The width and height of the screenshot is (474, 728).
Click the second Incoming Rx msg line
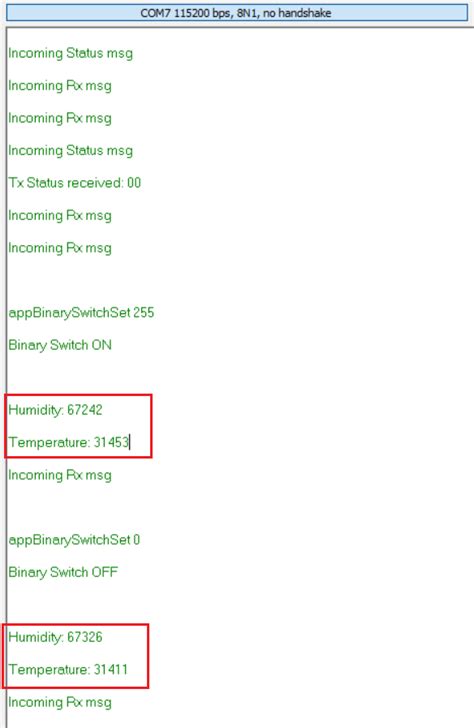click(x=60, y=118)
